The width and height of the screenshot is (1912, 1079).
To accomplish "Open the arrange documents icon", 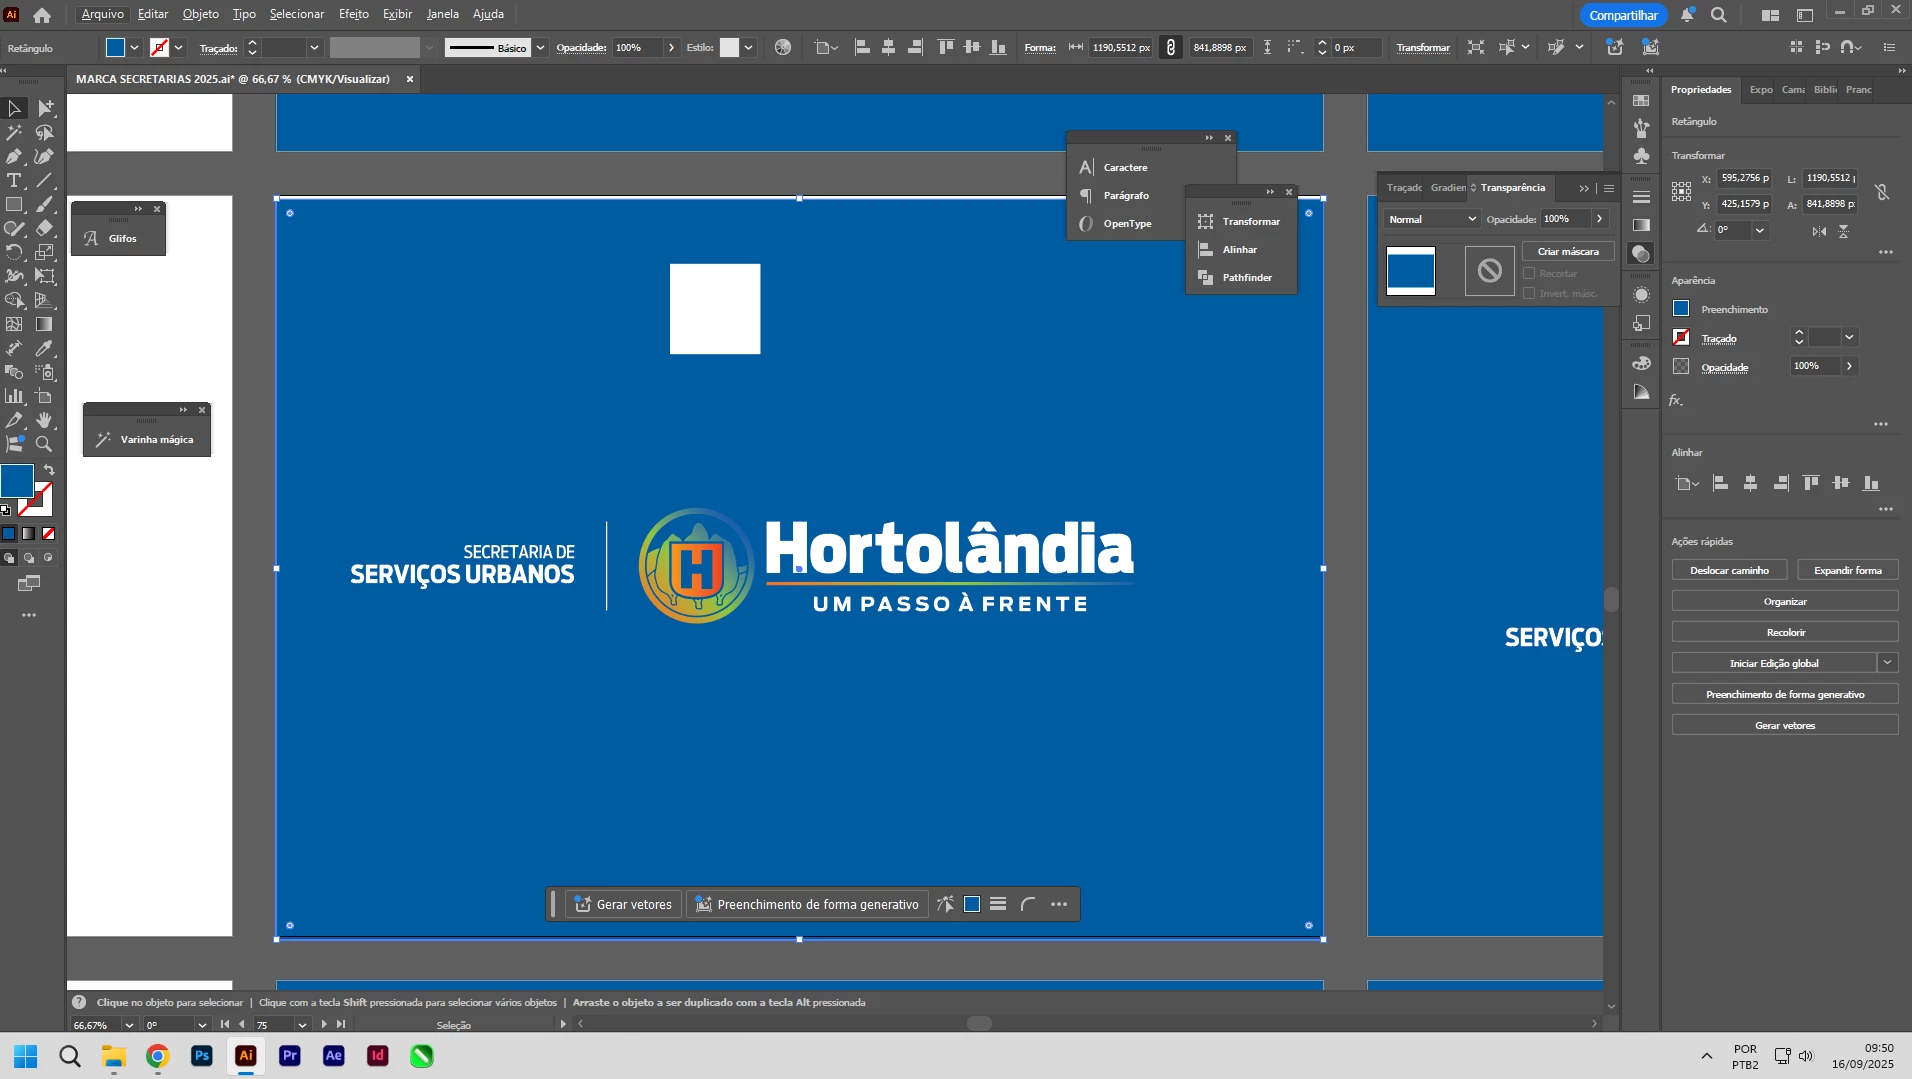I will pos(1770,15).
